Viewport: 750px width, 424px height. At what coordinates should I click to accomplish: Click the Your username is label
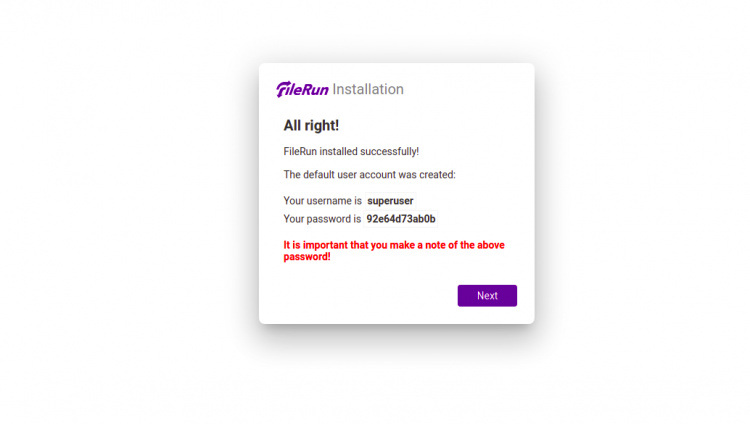322,201
